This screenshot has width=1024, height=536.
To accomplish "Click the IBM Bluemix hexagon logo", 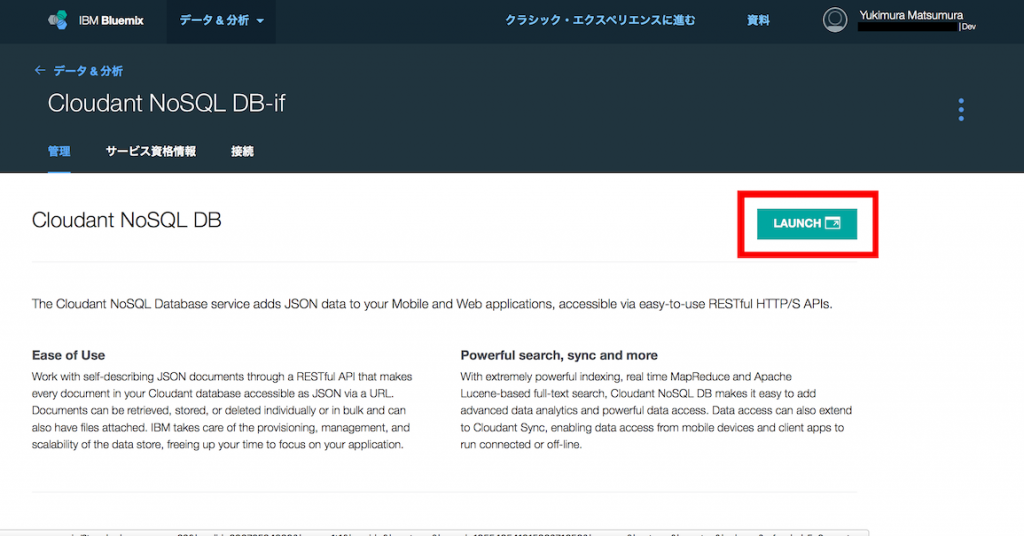I will coord(59,20).
